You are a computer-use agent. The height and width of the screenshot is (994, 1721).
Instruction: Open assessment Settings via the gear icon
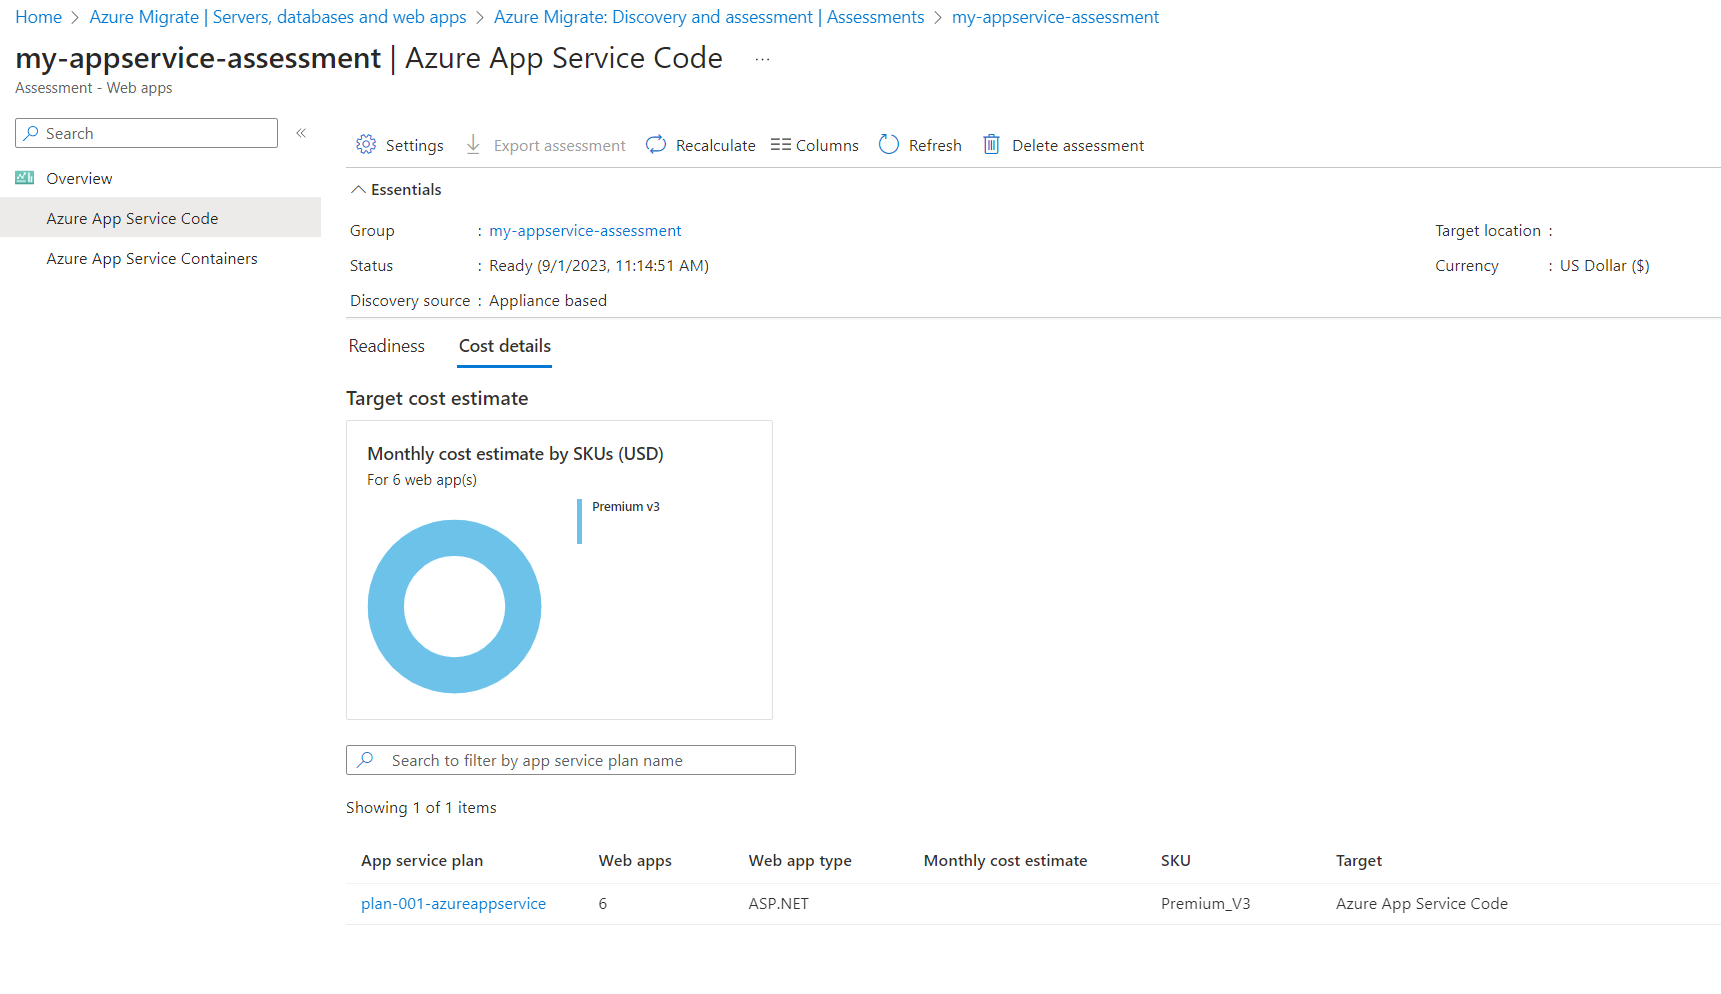pyautogui.click(x=366, y=144)
